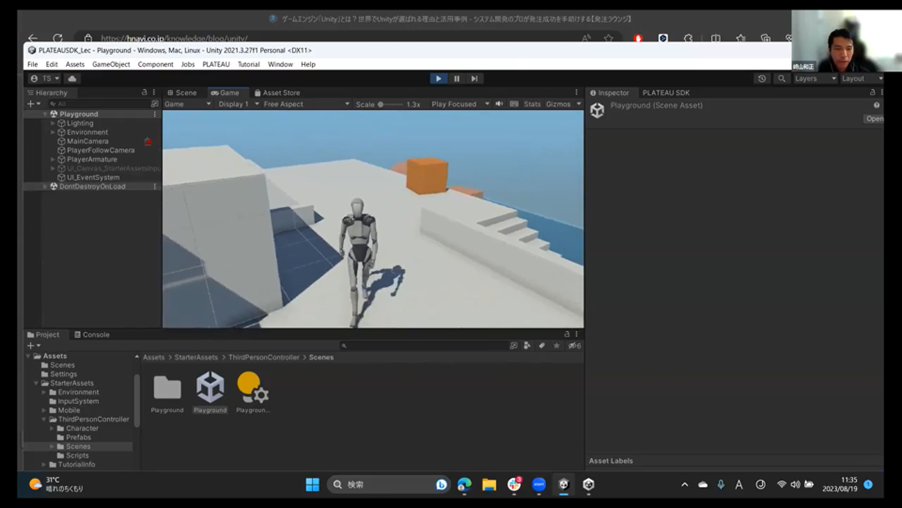Toggle the Game view shortcuts keyboard icon
902x508 pixels.
pos(514,104)
